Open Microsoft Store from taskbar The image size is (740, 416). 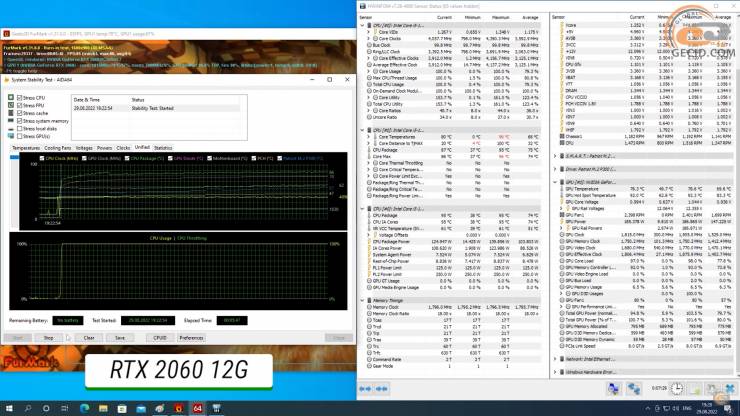(x=122, y=408)
